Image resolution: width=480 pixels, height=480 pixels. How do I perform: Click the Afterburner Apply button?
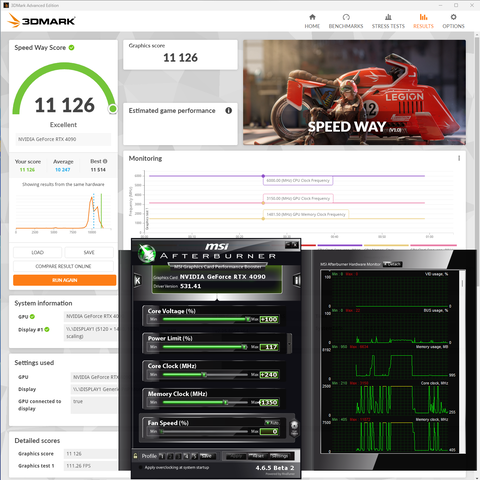point(236,456)
